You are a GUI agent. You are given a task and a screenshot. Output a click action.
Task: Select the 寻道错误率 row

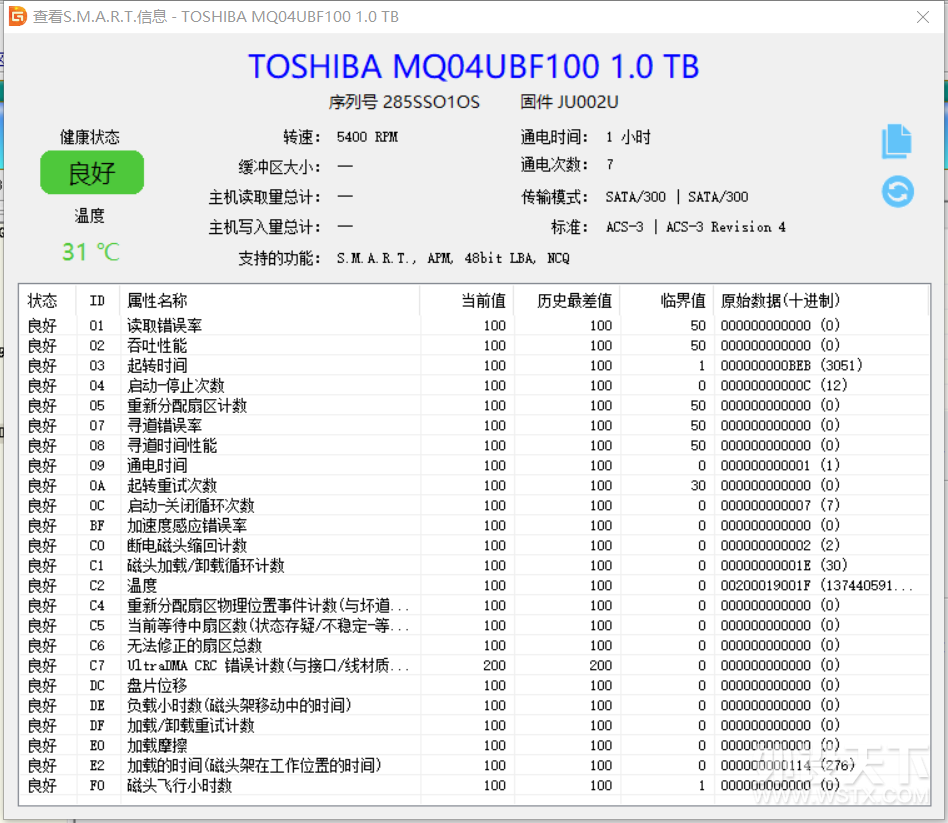(475, 426)
